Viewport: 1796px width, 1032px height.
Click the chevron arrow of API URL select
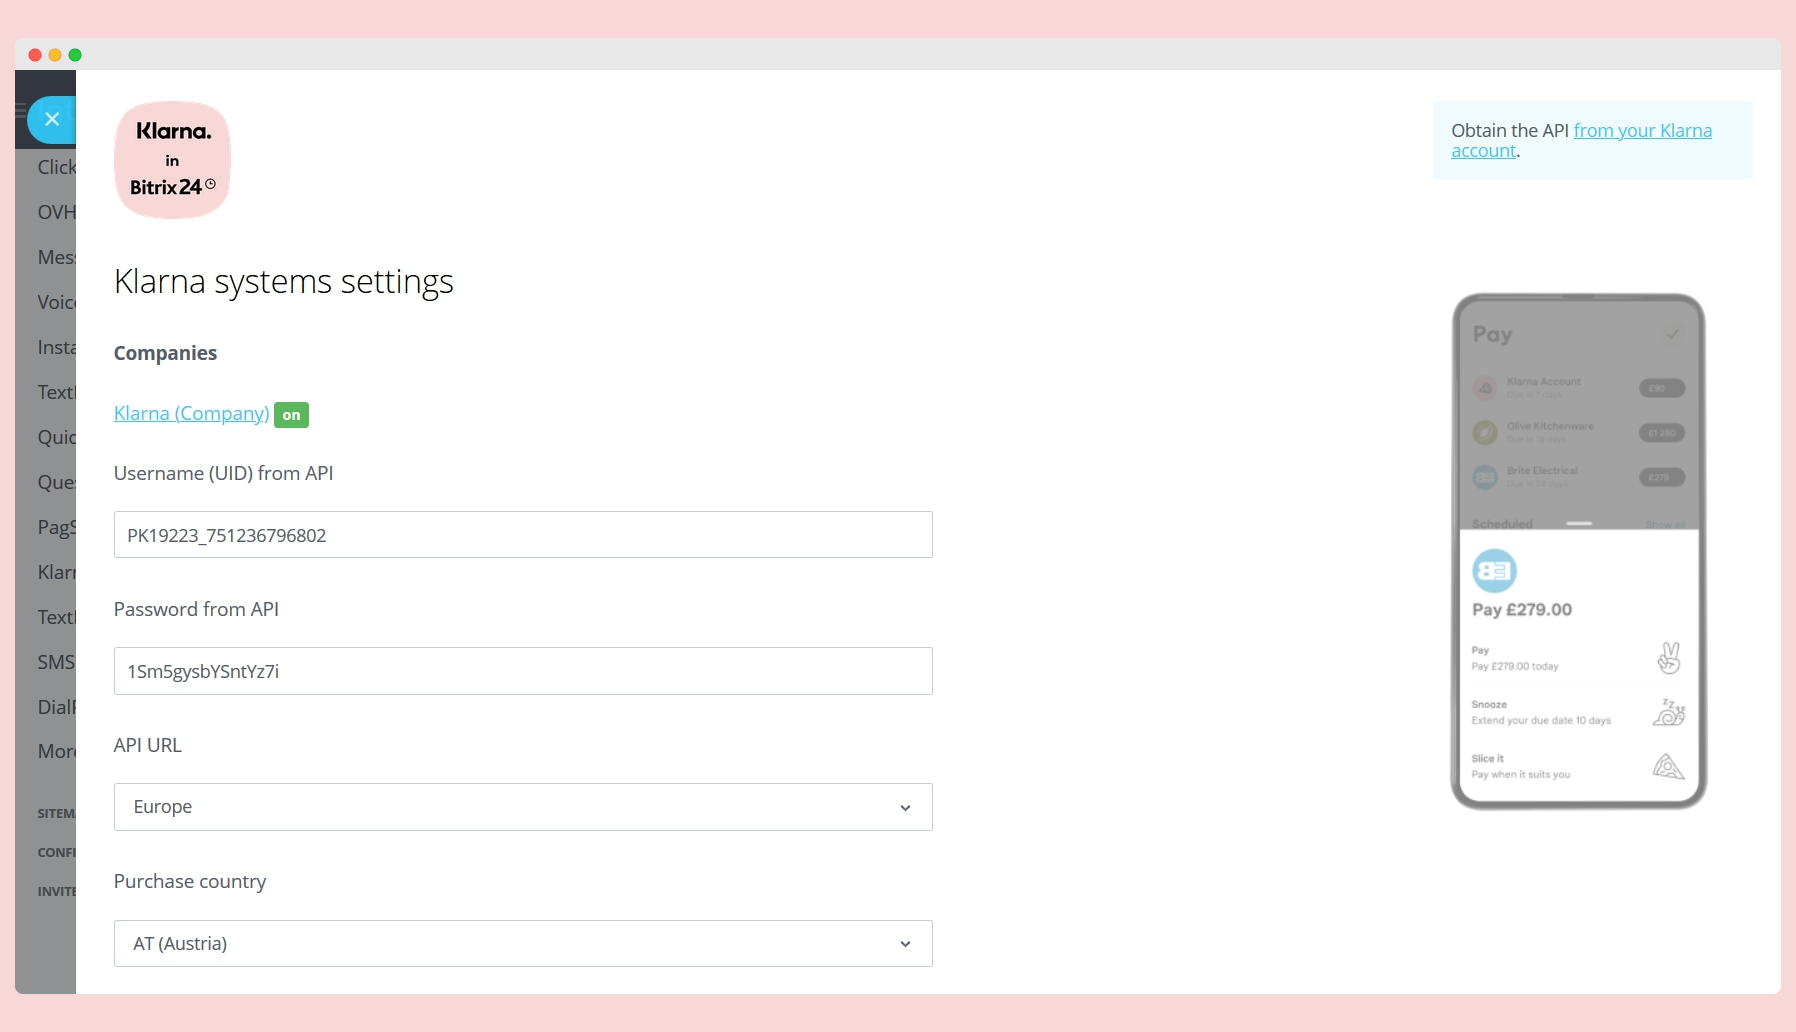pos(905,808)
